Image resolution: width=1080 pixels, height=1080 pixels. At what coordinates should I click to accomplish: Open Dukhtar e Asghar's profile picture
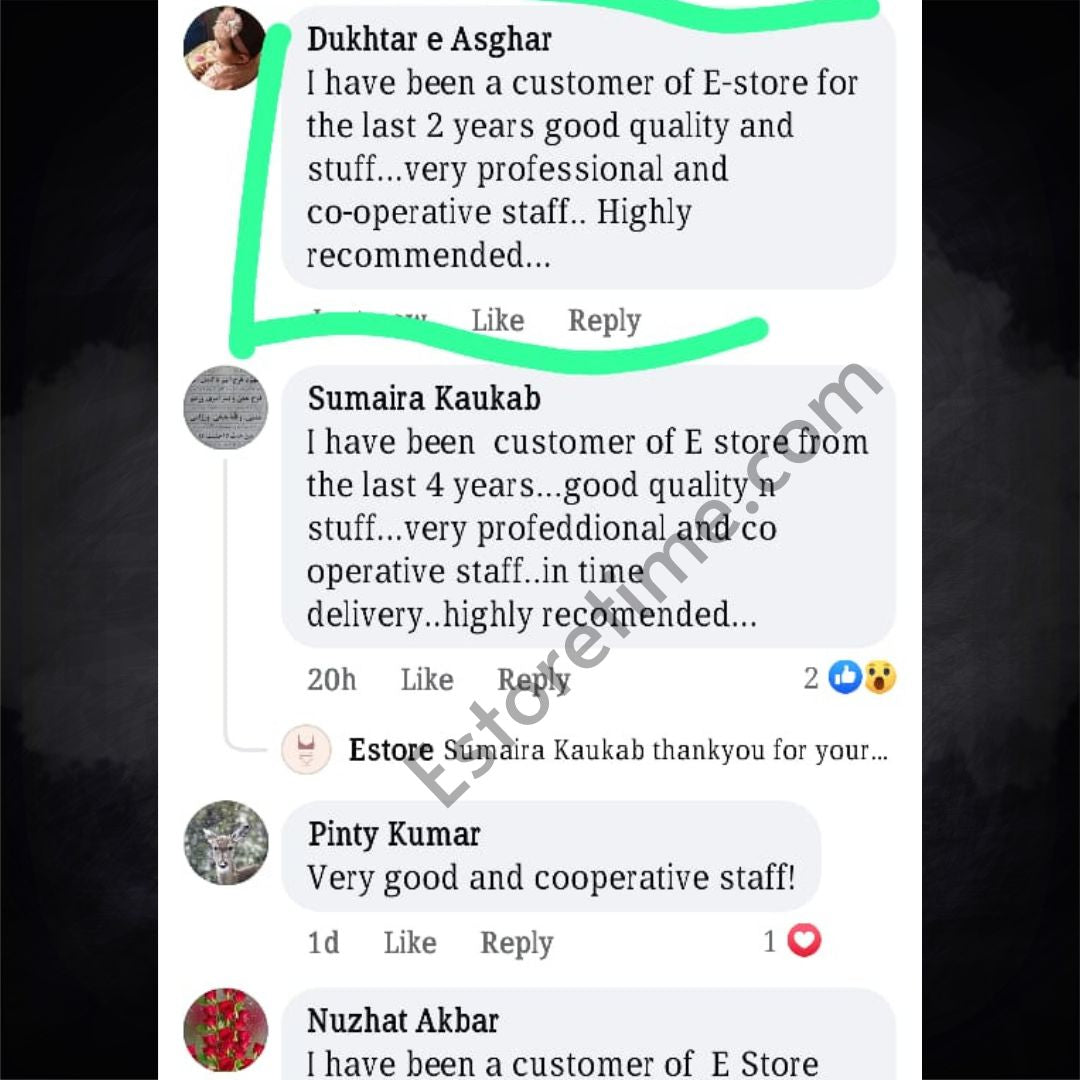225,48
